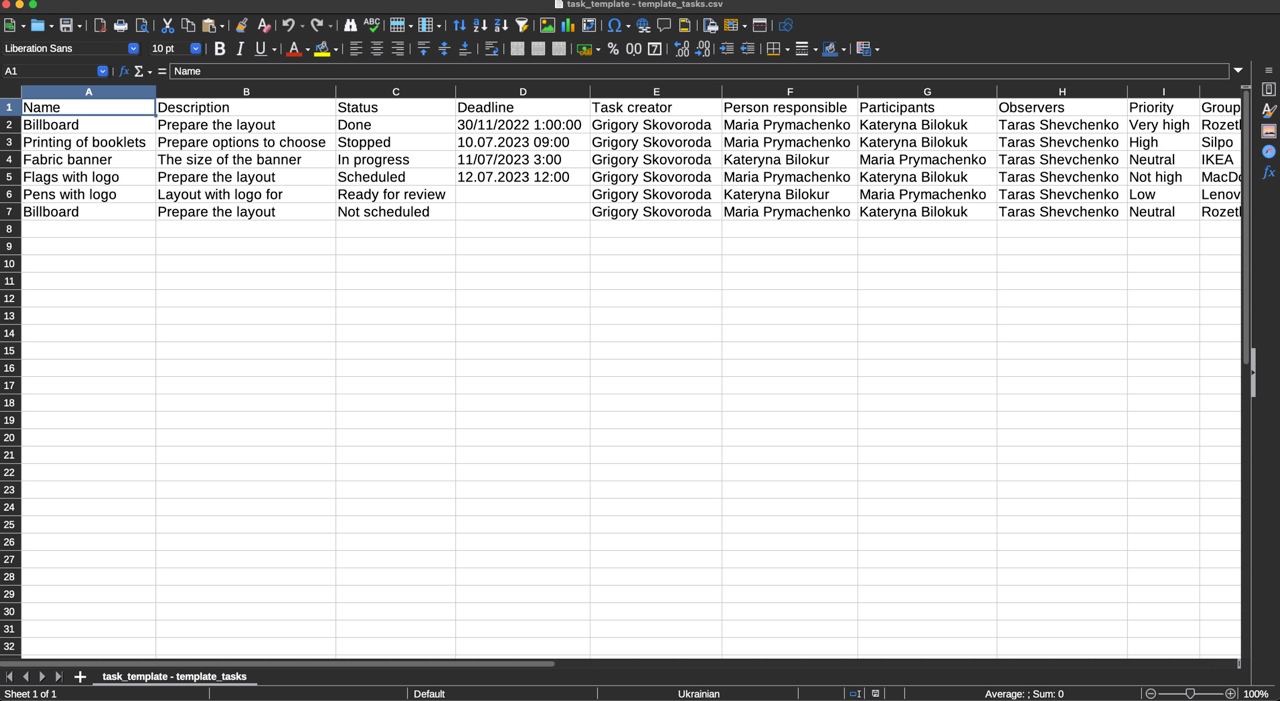Click the zoom slider in status bar
Screen dimensions: 1280x701
tap(1190, 694)
